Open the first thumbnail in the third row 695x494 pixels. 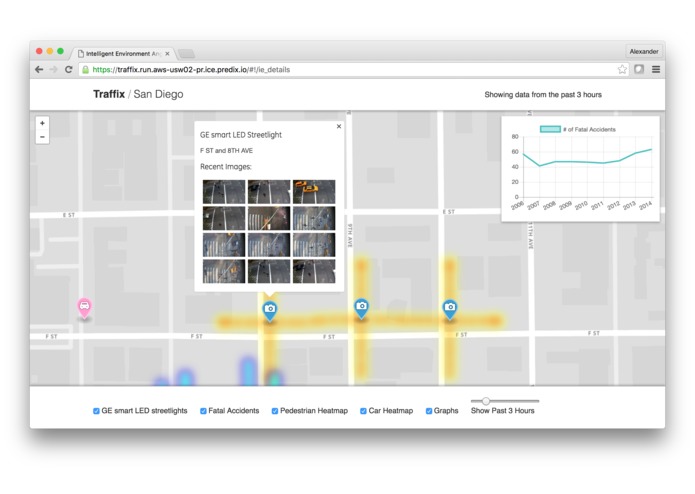(x=224, y=245)
